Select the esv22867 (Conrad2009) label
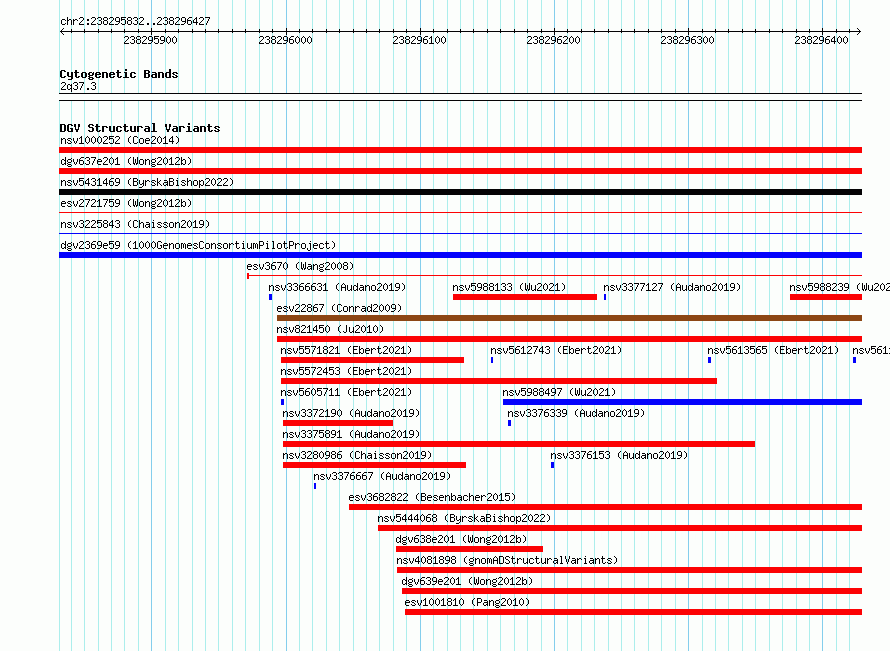Screen dimensions: 890x651 339,308
